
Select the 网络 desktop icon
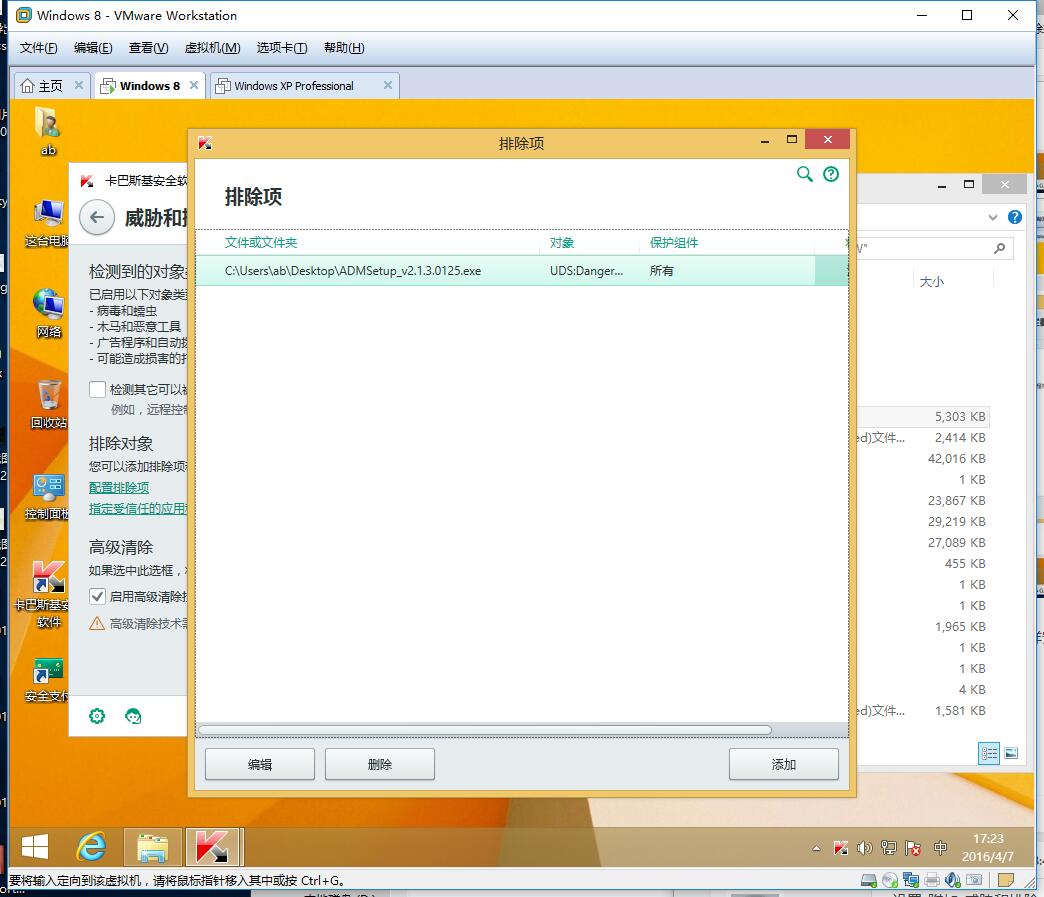point(49,314)
